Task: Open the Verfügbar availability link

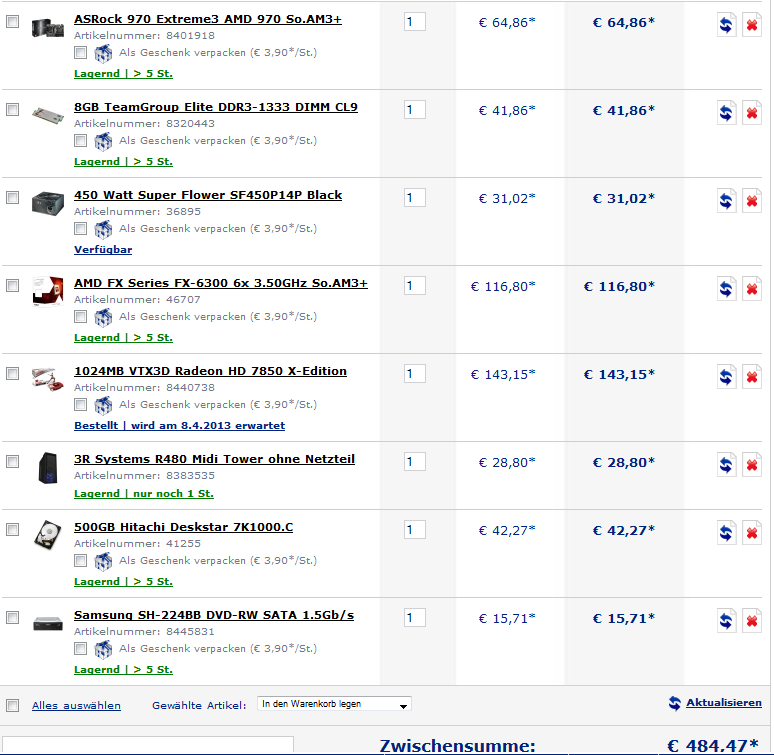Action: [x=103, y=250]
